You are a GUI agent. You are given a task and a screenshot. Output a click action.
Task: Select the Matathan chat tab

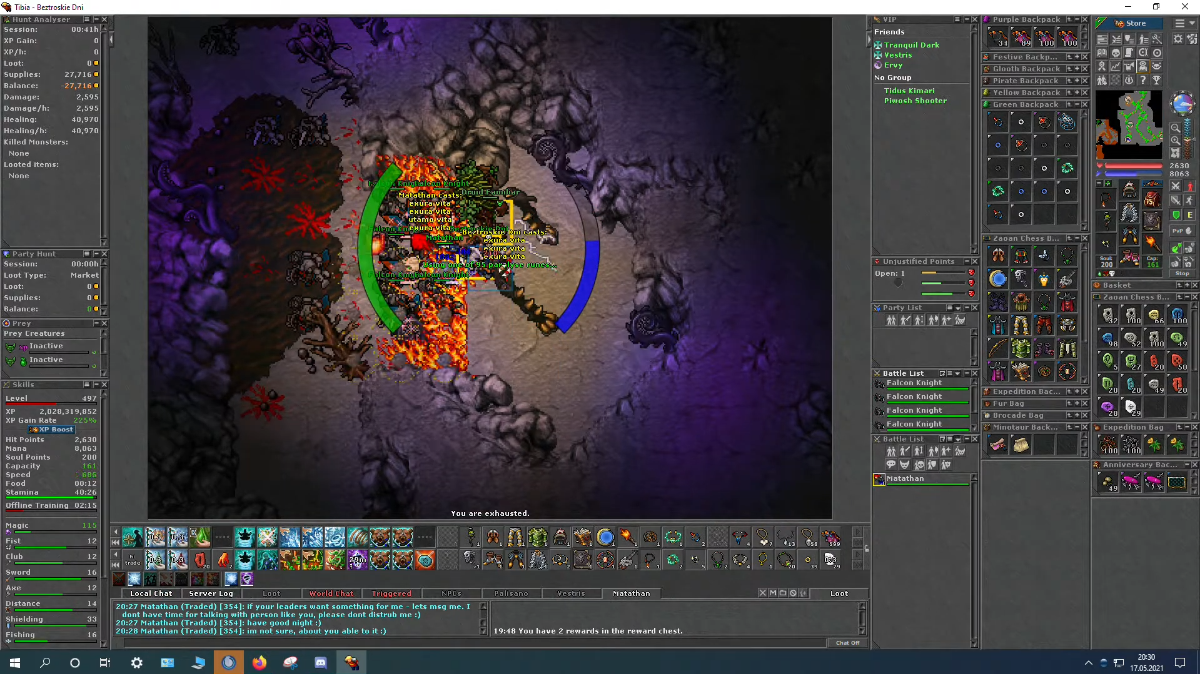pos(631,594)
